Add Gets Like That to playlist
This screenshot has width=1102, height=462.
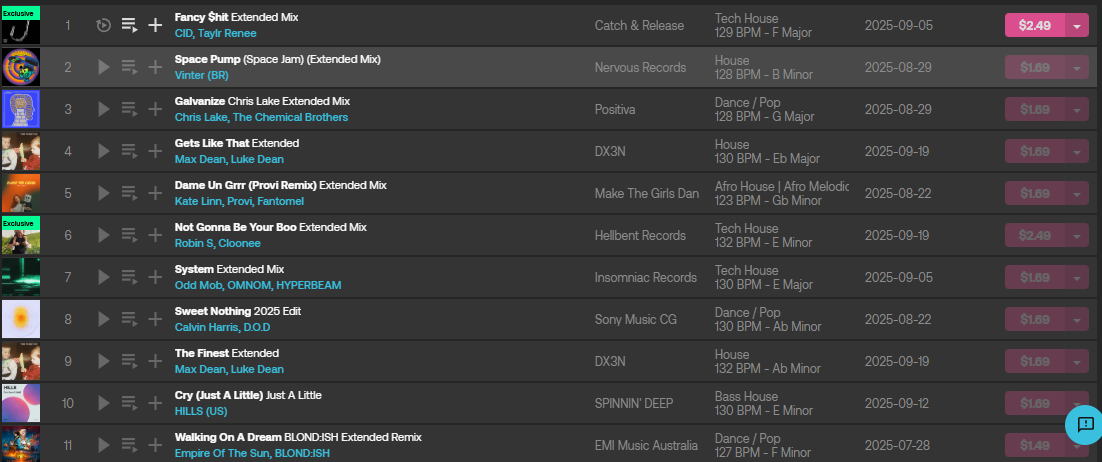point(155,151)
